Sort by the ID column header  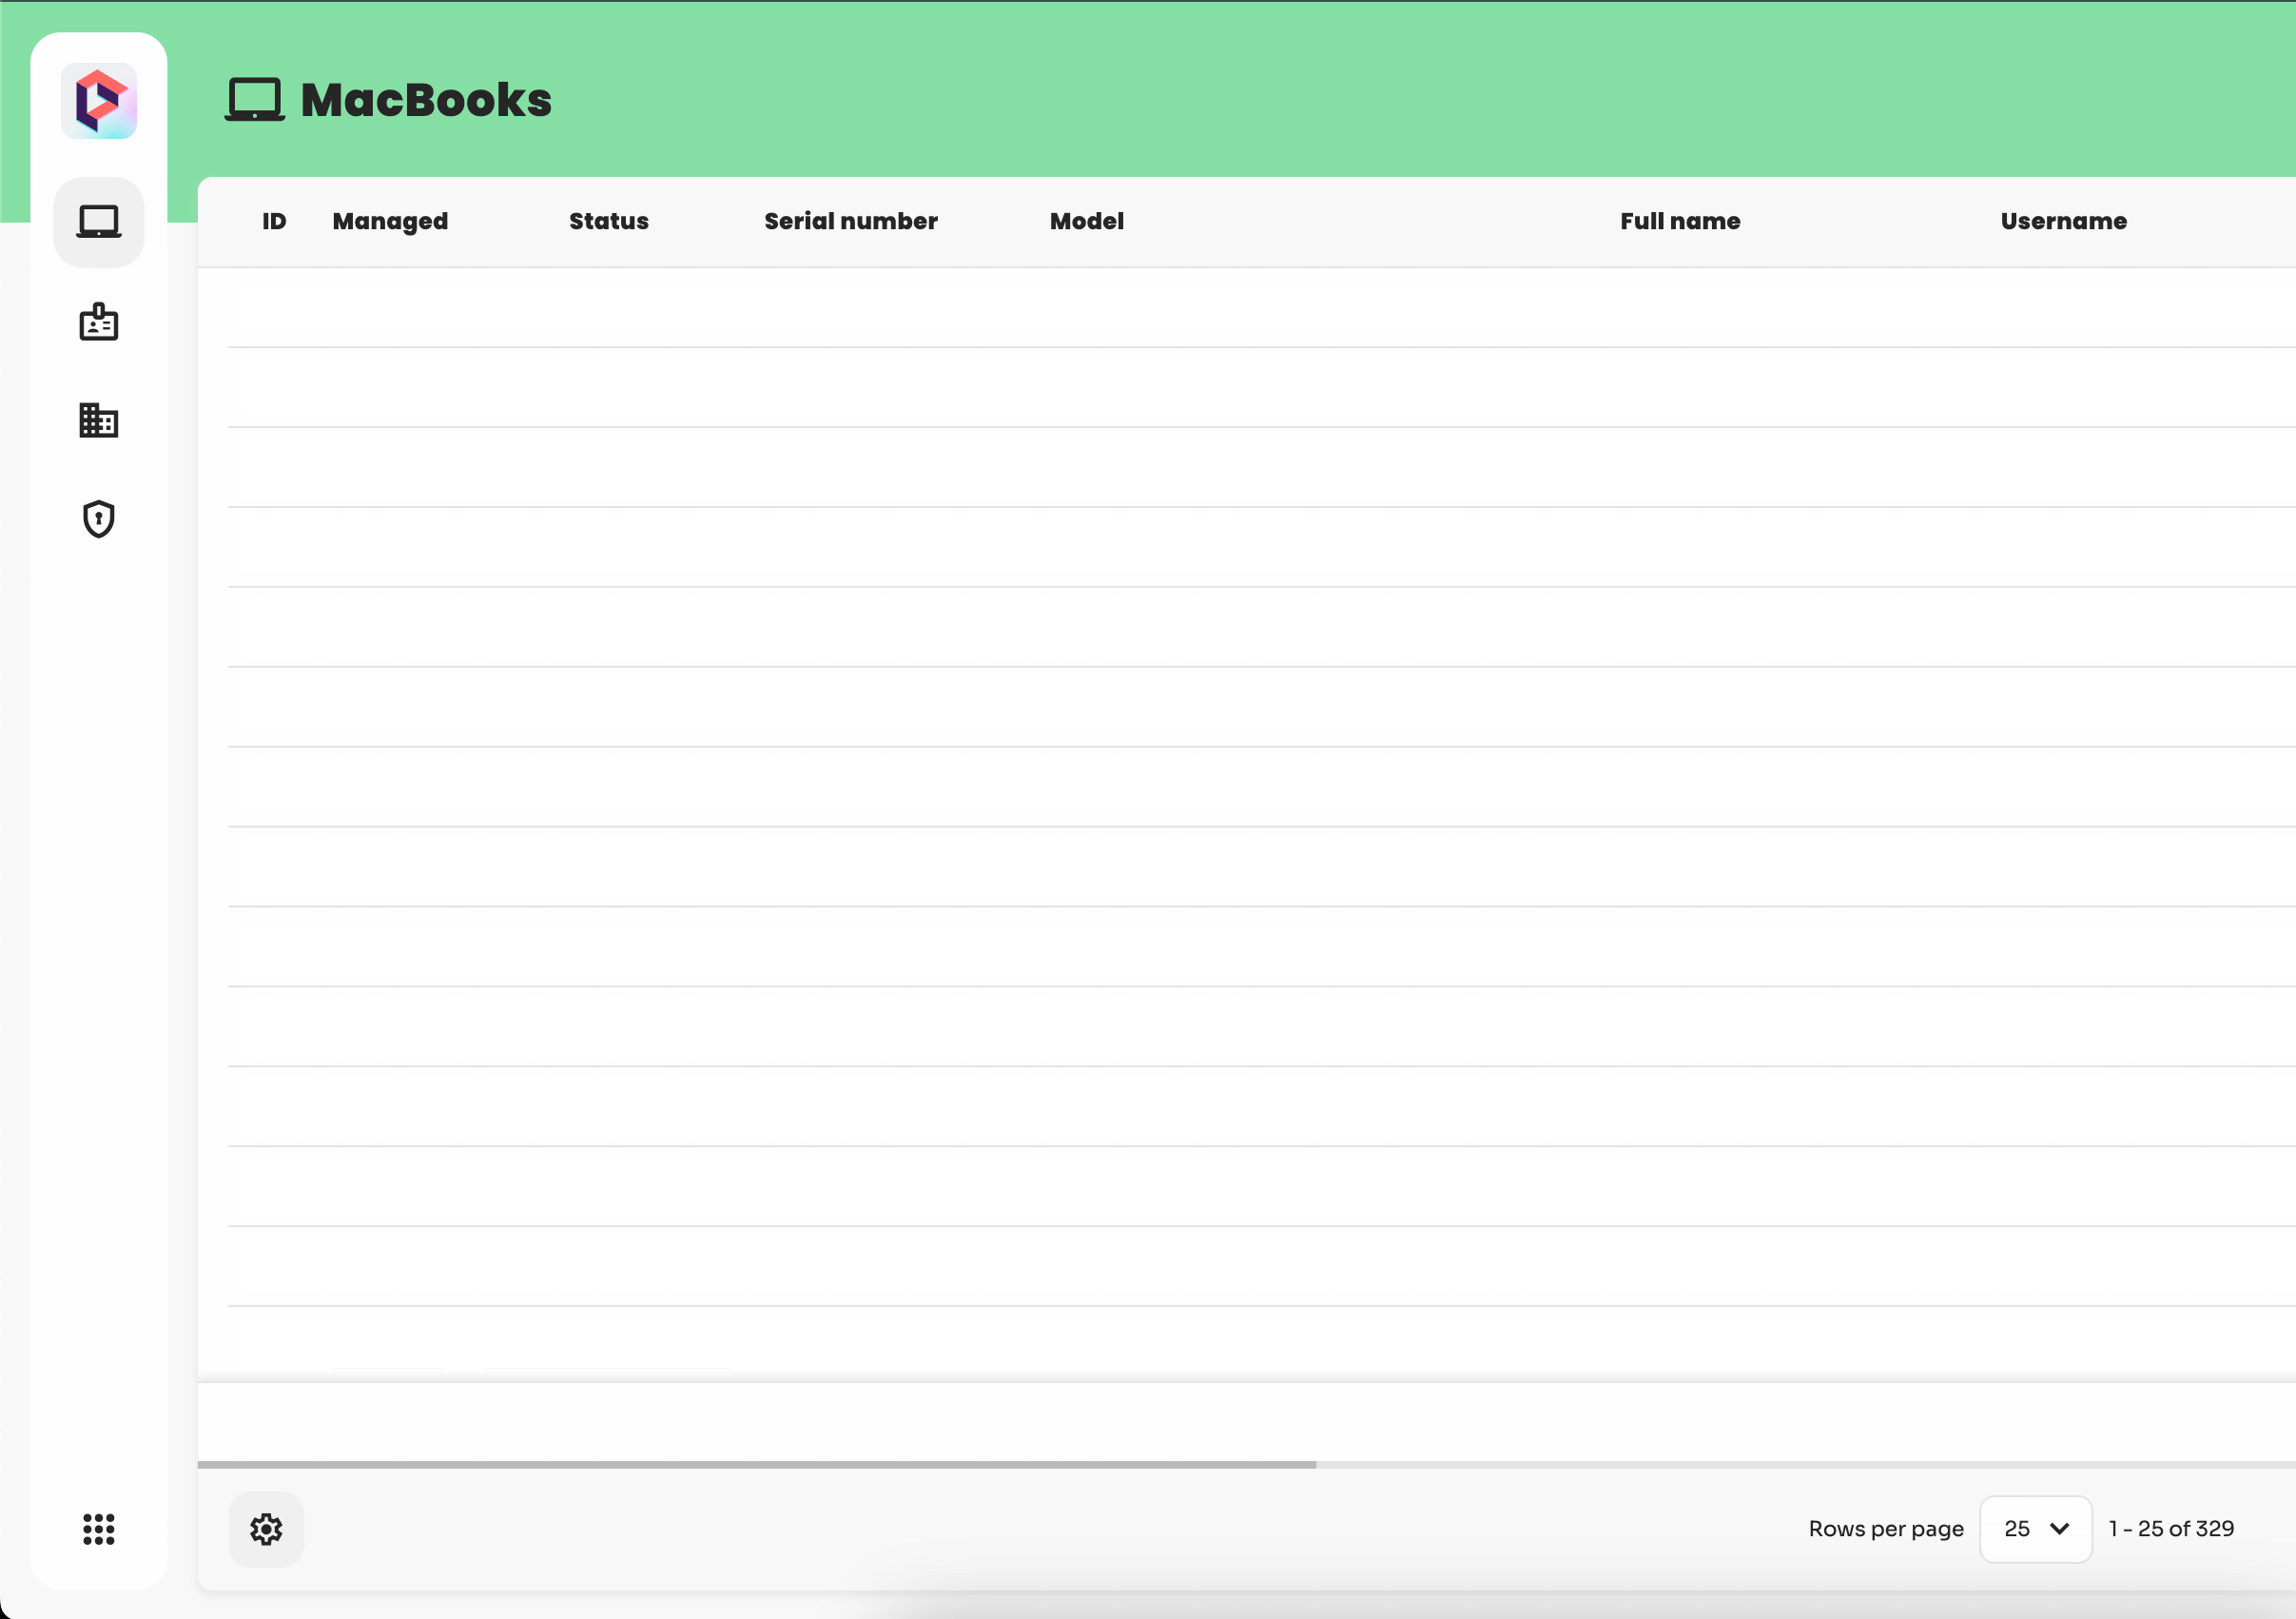[x=274, y=221]
